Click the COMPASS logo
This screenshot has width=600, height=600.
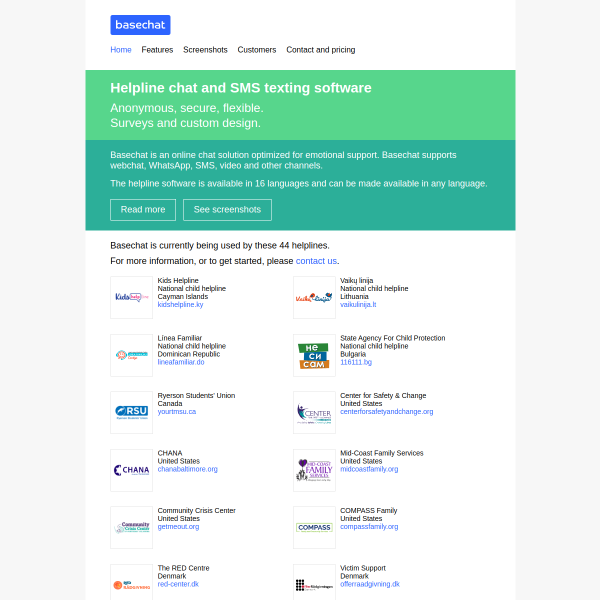314,528
